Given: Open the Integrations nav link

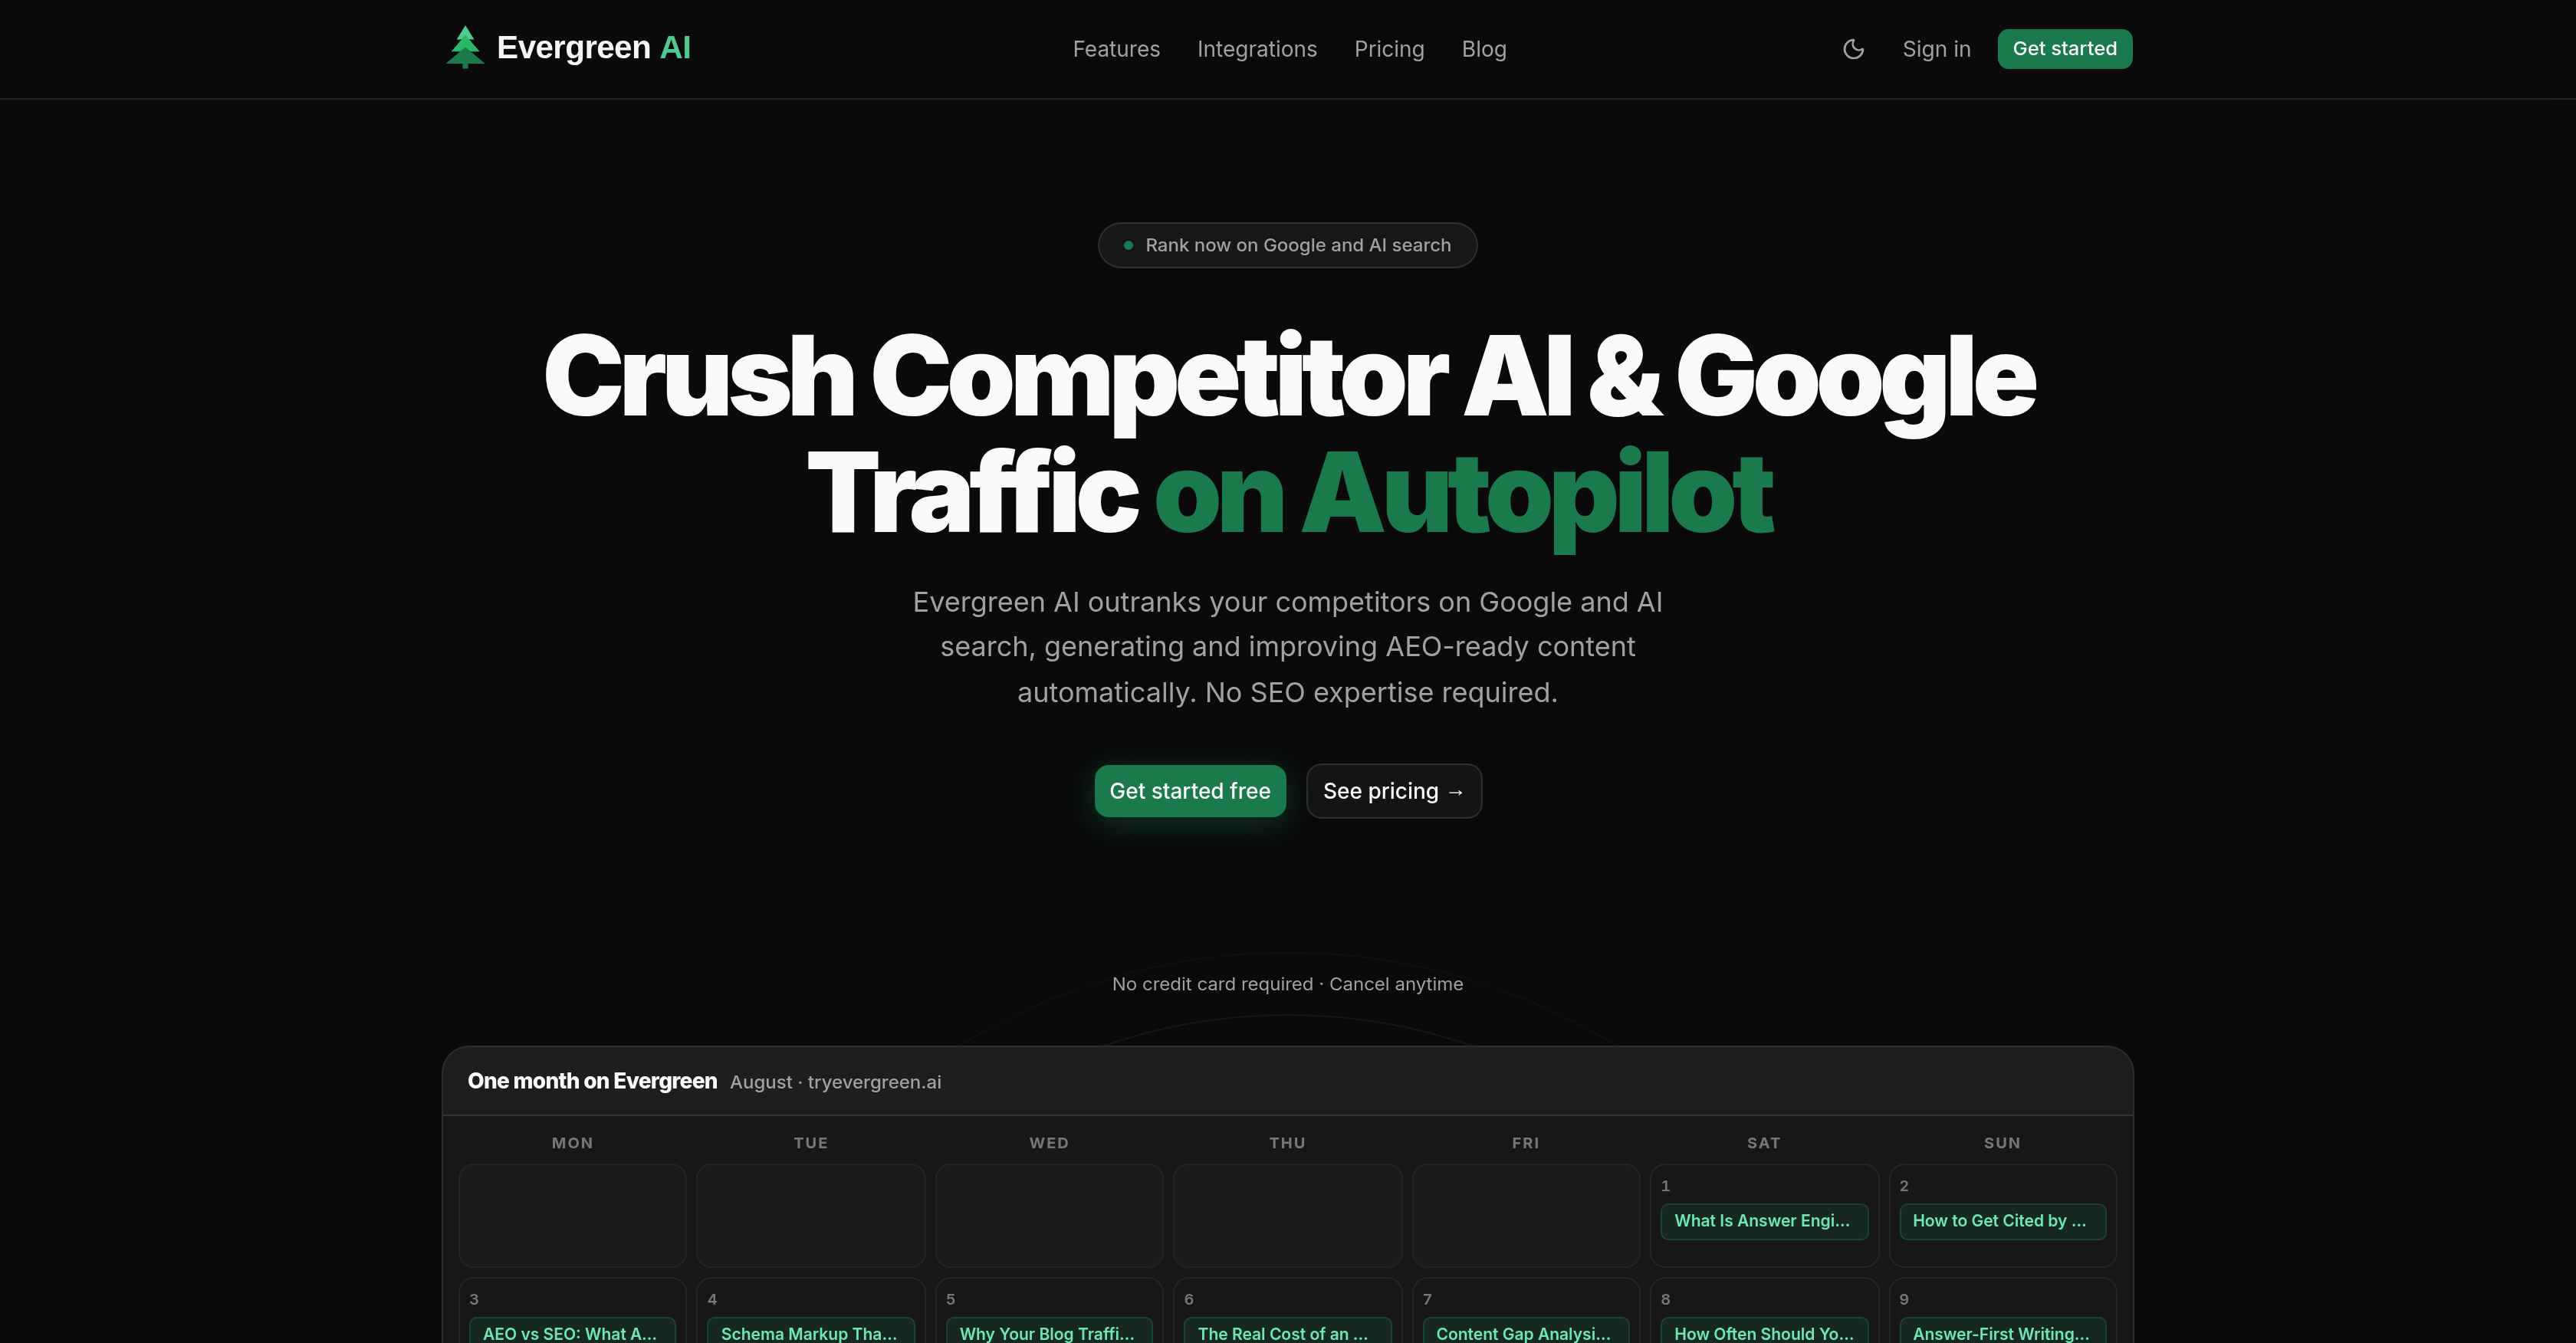Looking at the screenshot, I should coord(1257,49).
